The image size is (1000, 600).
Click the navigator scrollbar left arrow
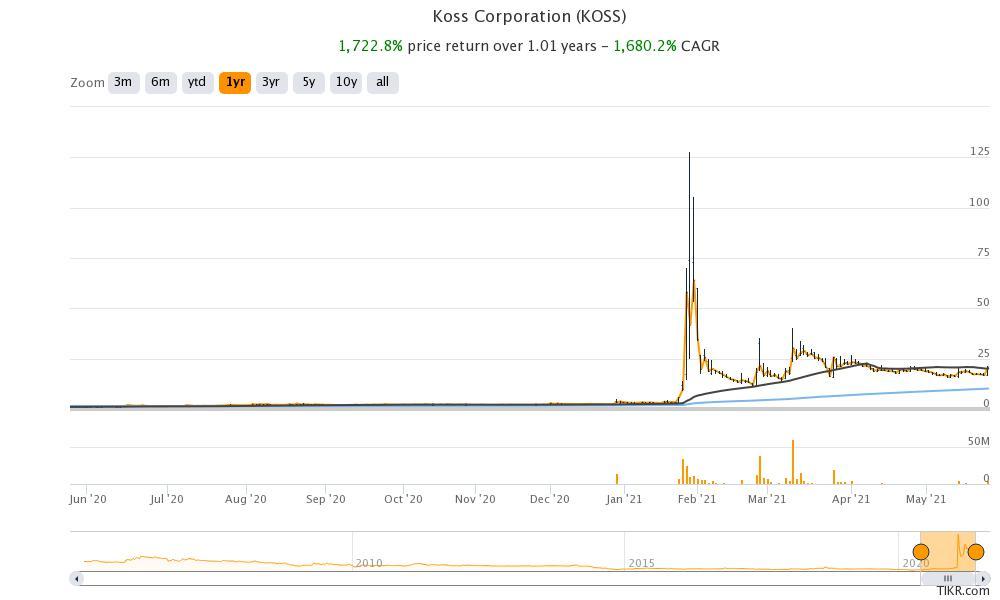pyautogui.click(x=77, y=579)
